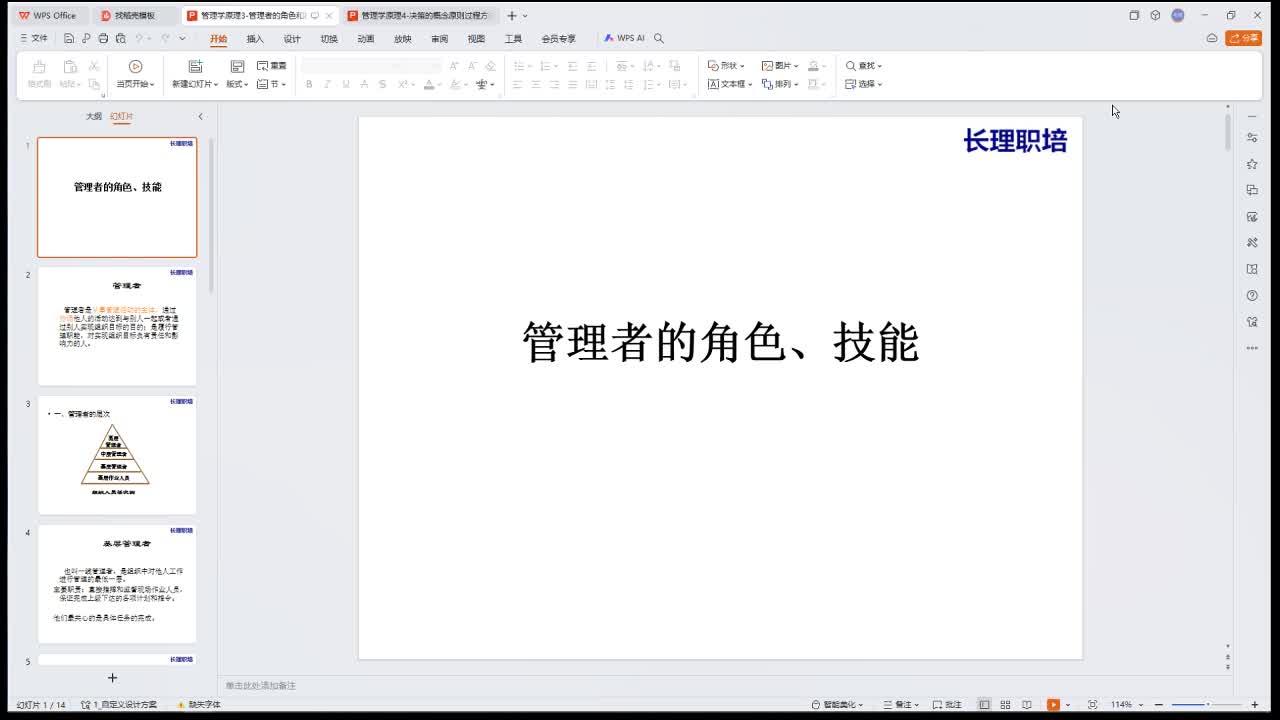The height and width of the screenshot is (720, 1280).
Task: Click the WPS AI button
Action: click(624, 39)
